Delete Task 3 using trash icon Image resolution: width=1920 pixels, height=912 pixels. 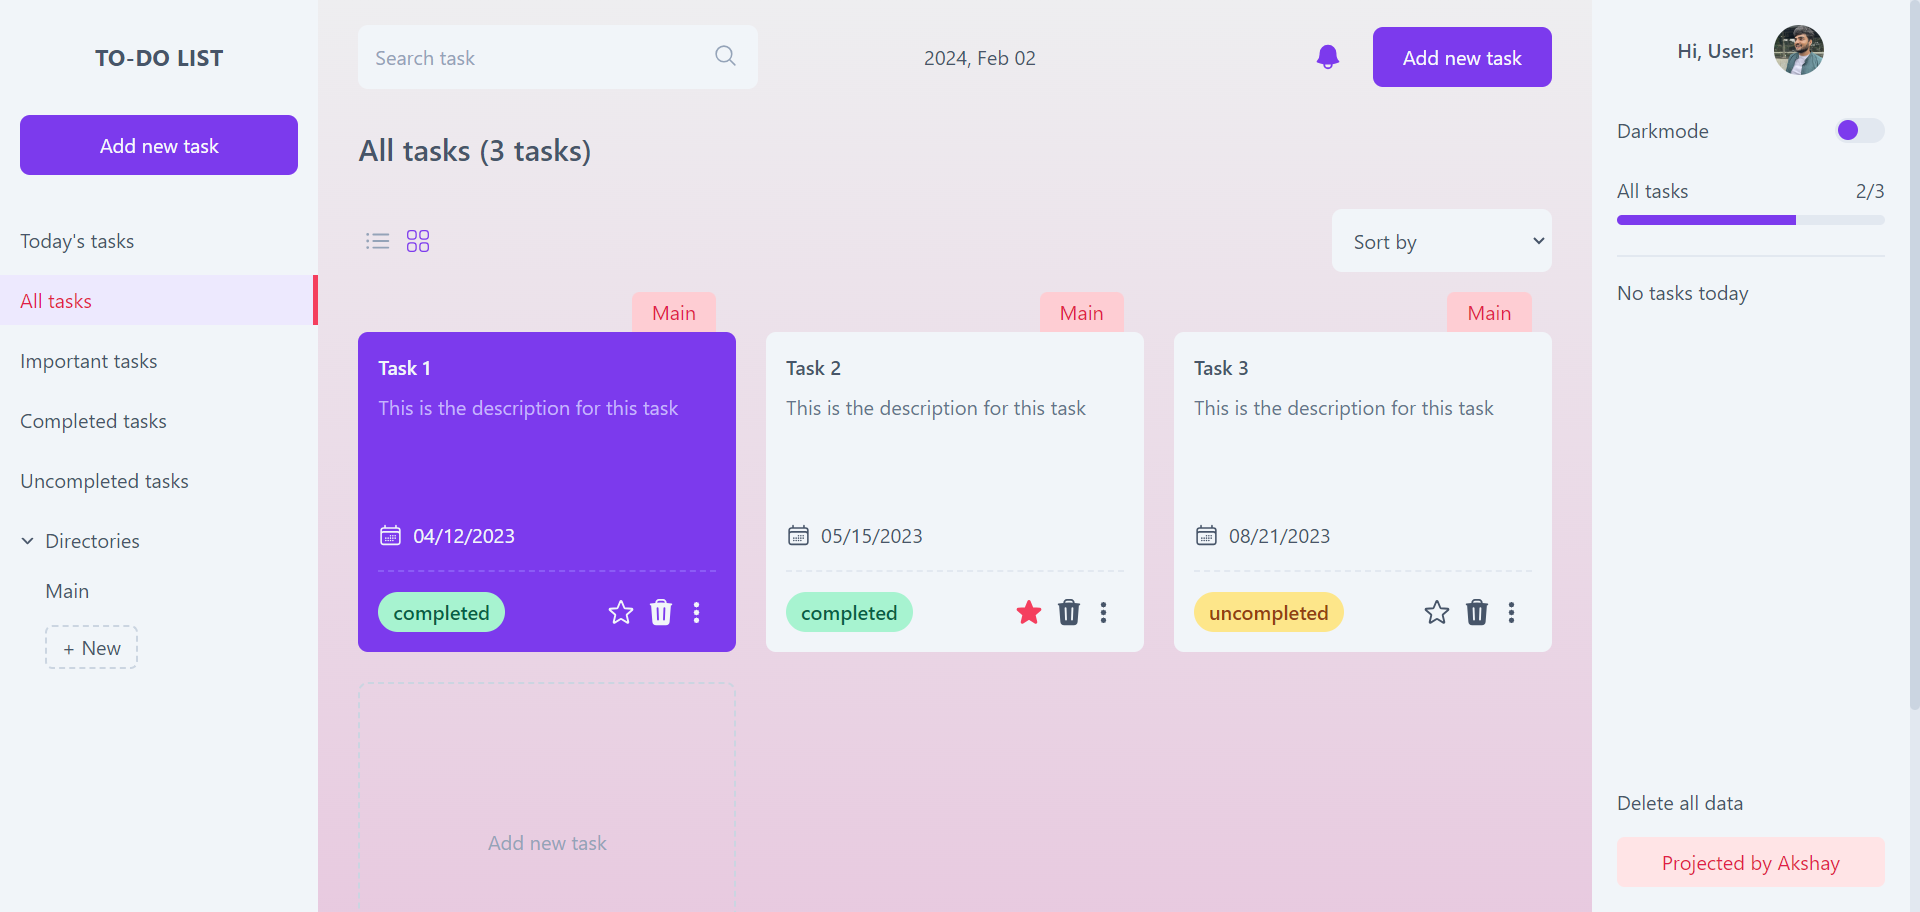1477,612
